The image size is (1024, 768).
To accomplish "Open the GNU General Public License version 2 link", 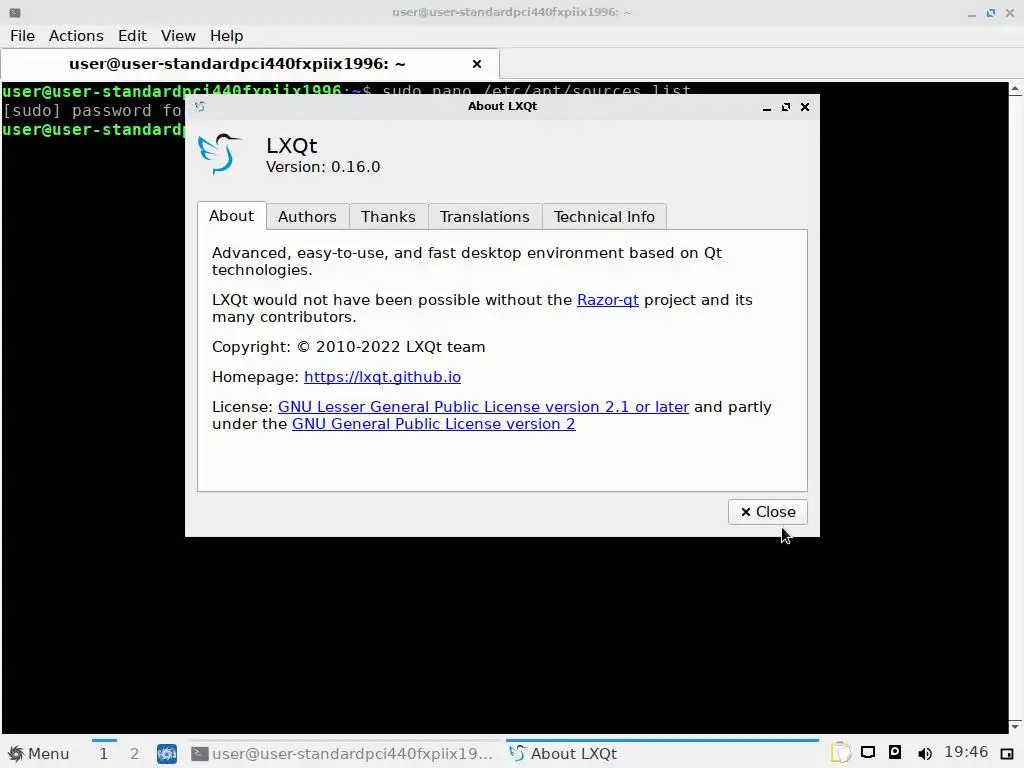I will (x=434, y=424).
